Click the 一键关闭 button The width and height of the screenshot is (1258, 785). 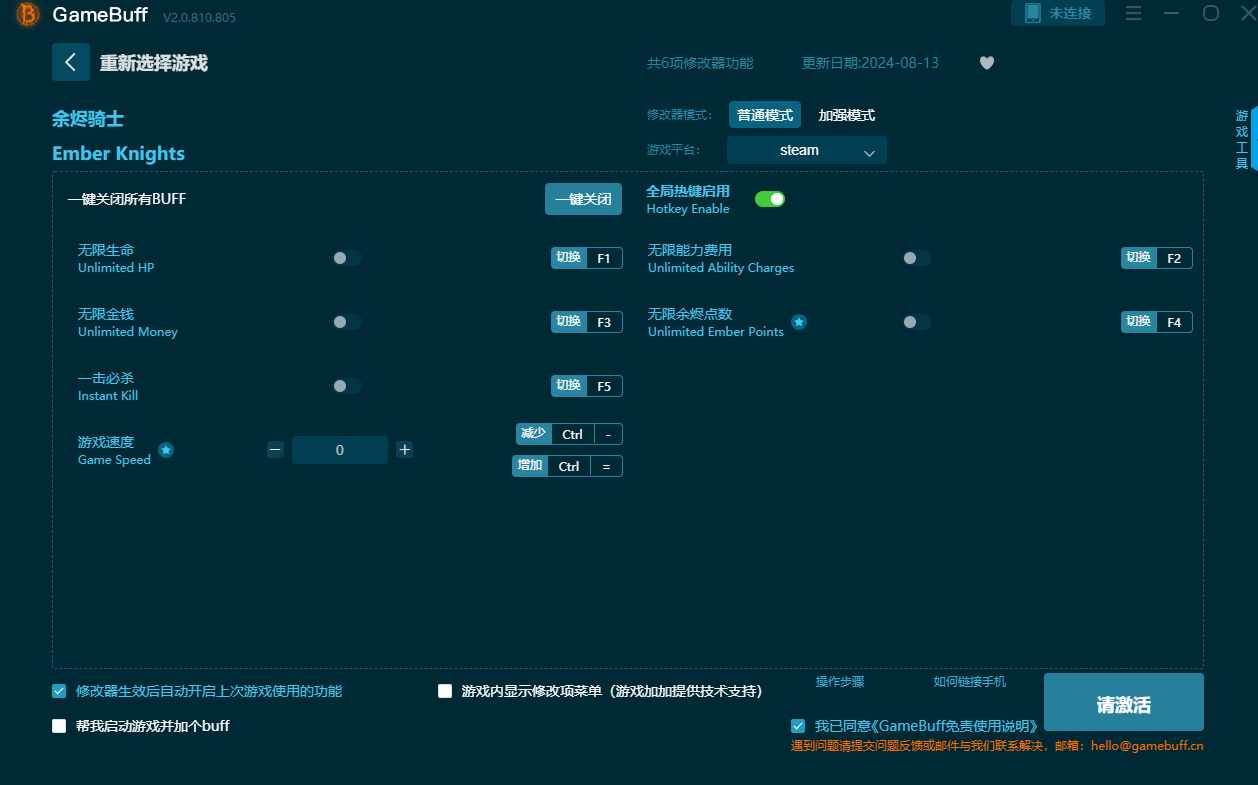(583, 199)
